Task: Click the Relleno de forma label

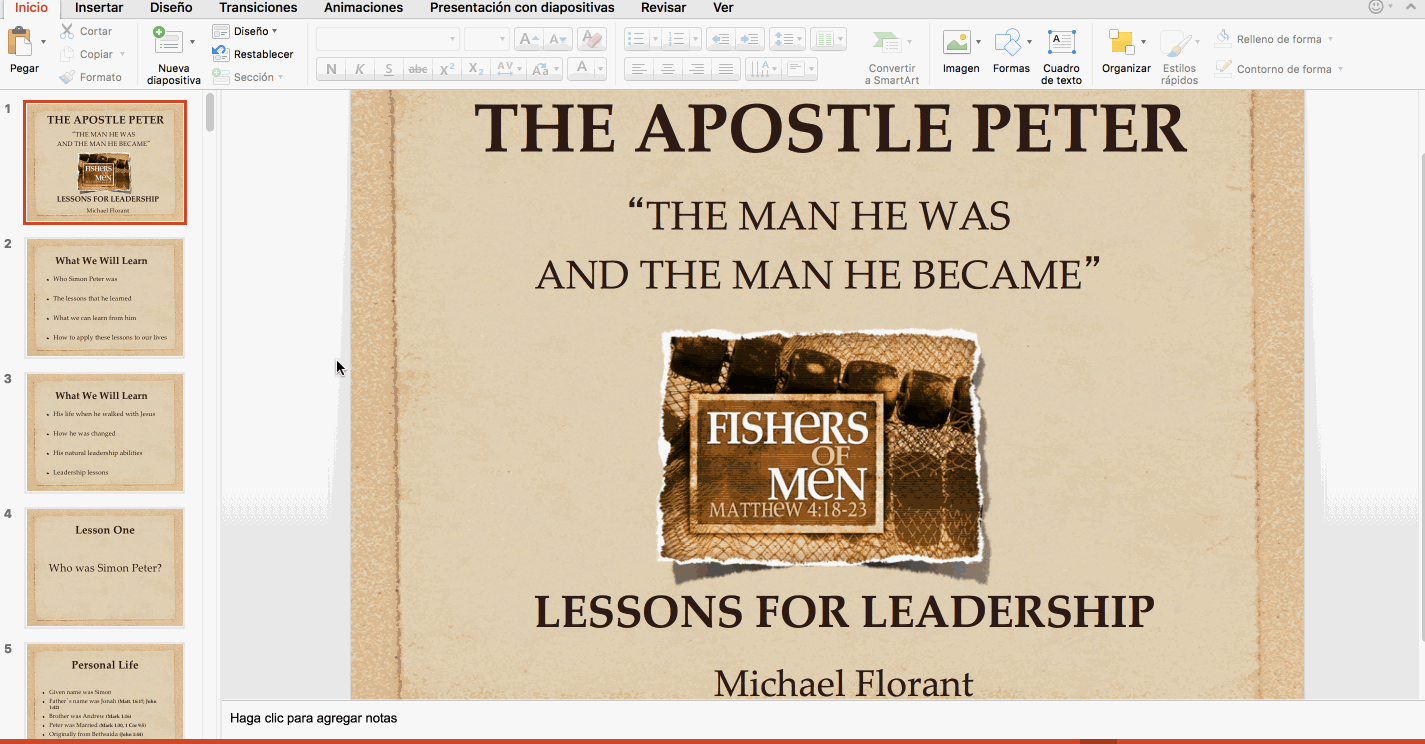Action: click(1279, 39)
